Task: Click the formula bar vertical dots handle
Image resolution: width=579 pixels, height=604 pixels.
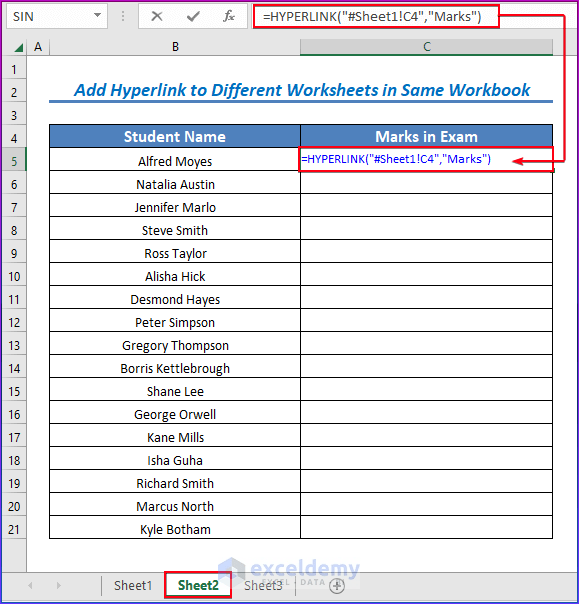Action: click(x=123, y=16)
